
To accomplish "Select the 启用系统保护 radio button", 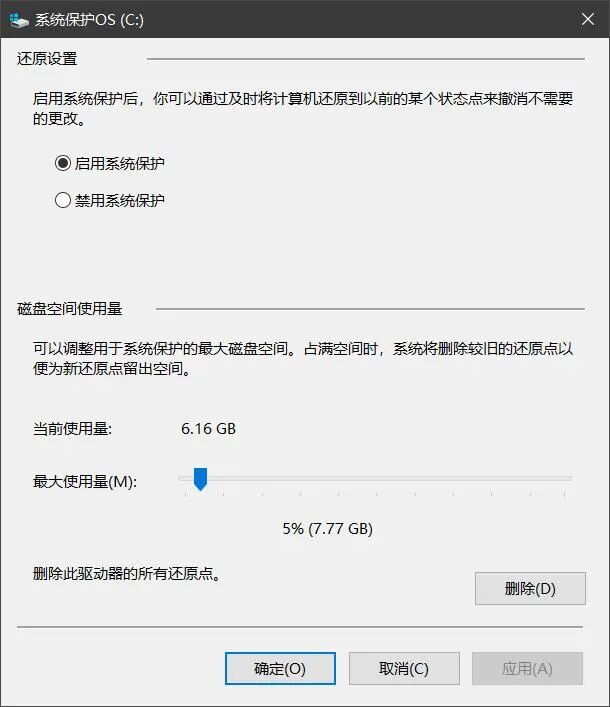I will (63, 163).
